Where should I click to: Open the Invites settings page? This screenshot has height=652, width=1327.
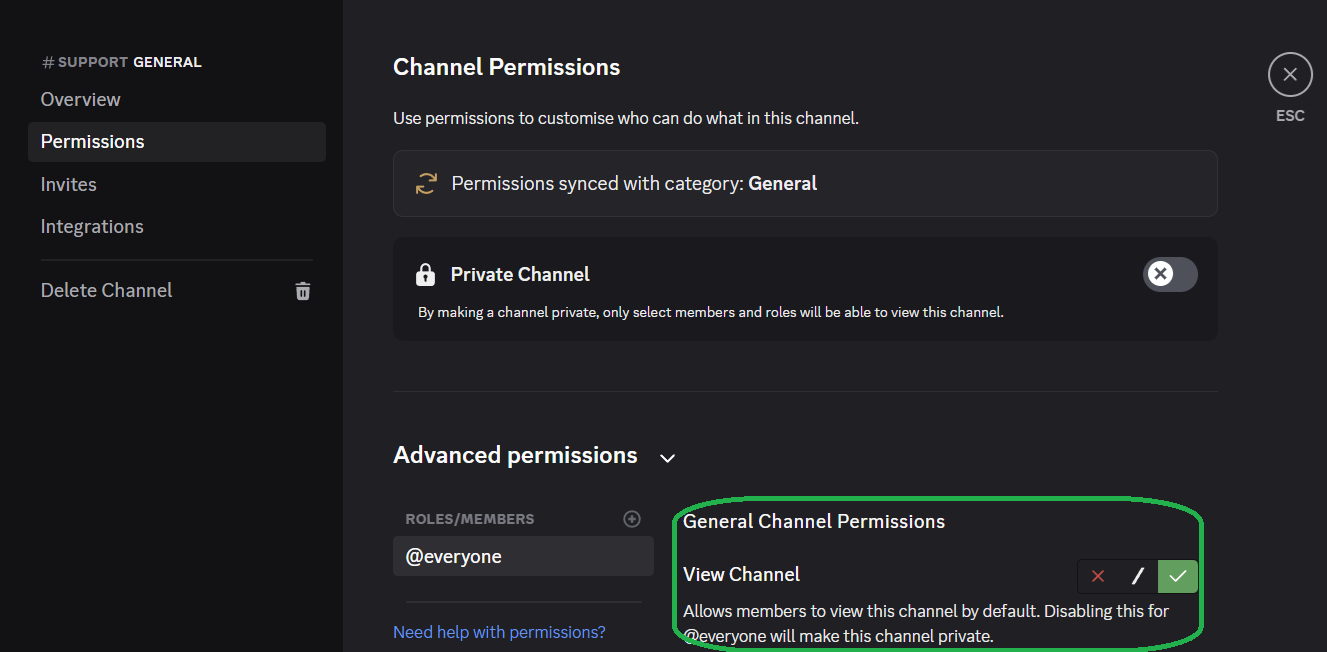coord(68,184)
